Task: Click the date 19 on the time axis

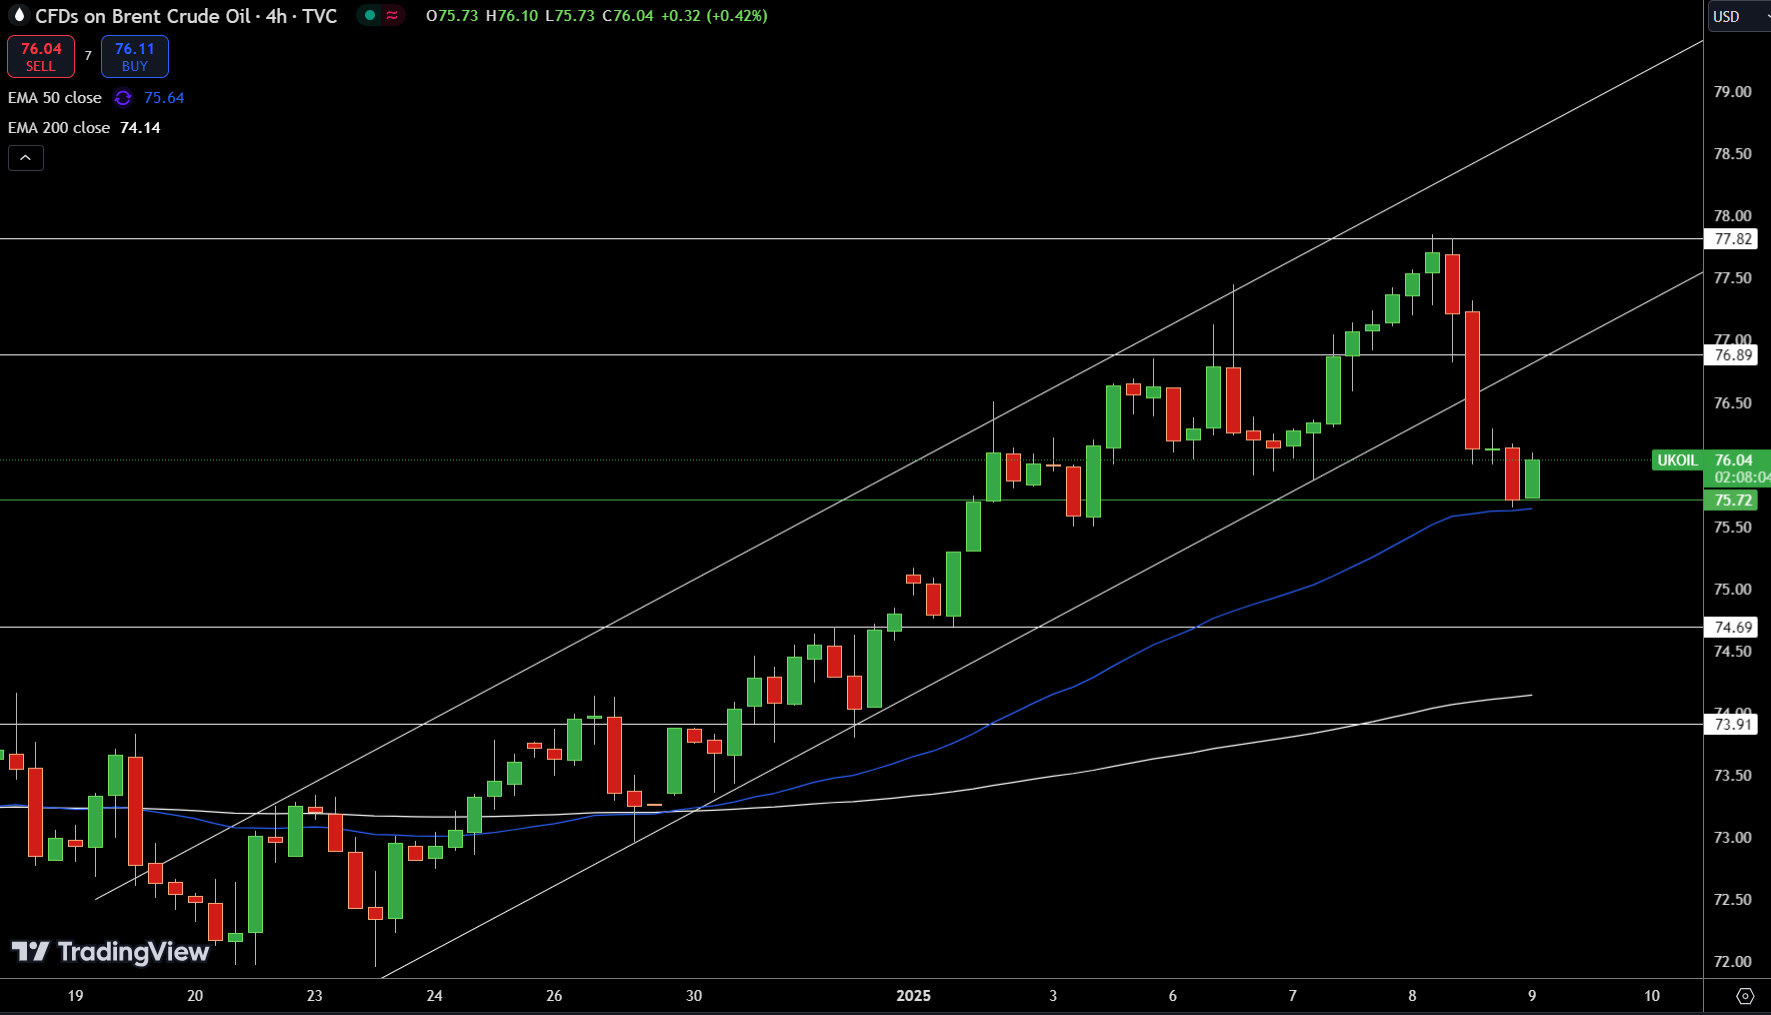Action: (x=75, y=996)
